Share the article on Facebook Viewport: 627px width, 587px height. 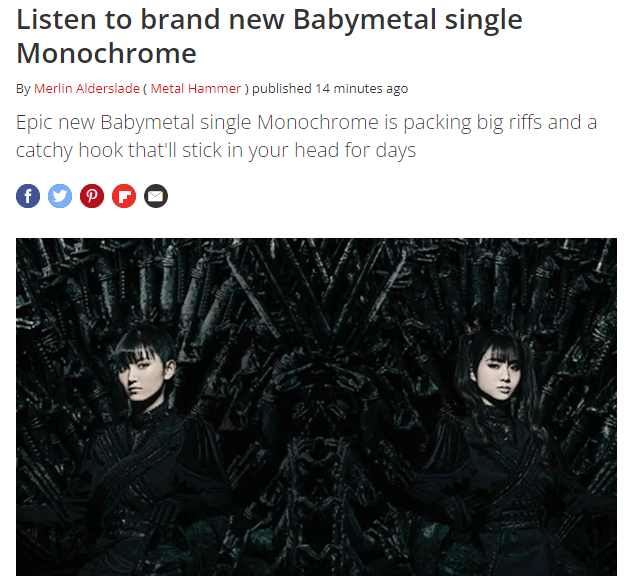pyautogui.click(x=28, y=196)
